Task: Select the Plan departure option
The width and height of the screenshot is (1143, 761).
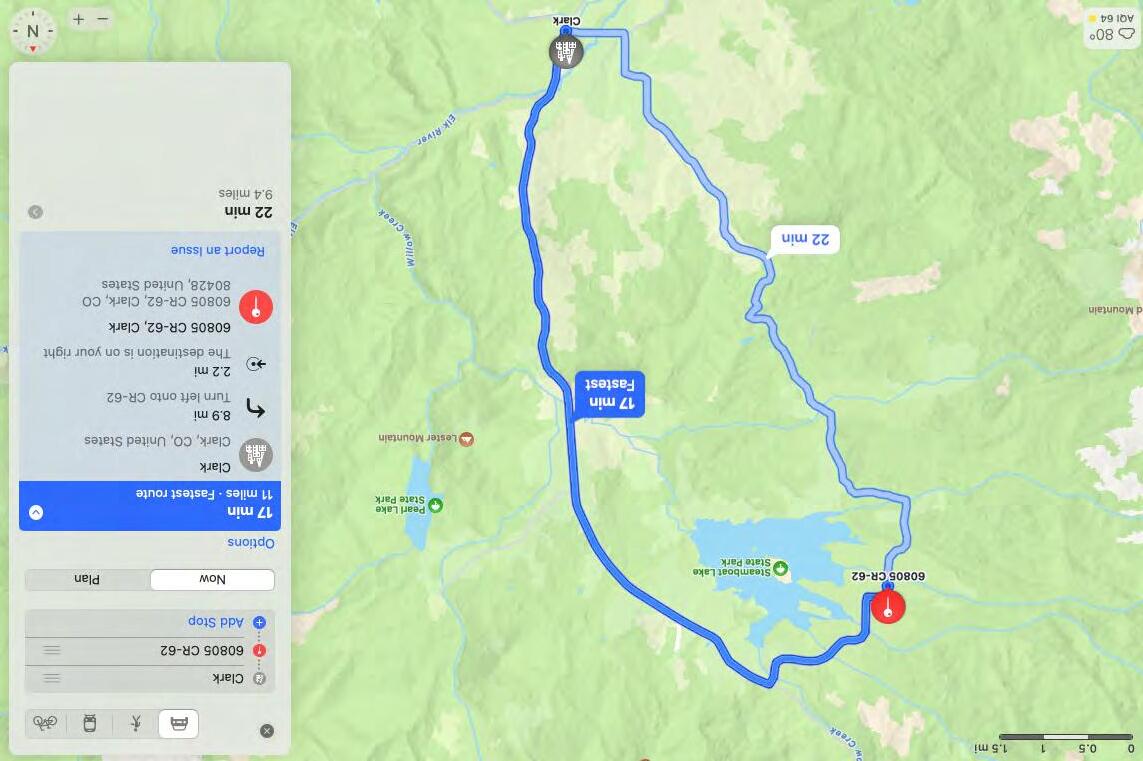Action: [87, 579]
